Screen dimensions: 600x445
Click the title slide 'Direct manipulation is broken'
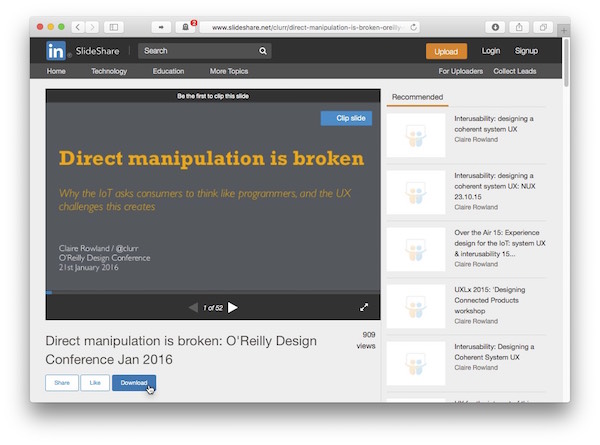coord(211,158)
